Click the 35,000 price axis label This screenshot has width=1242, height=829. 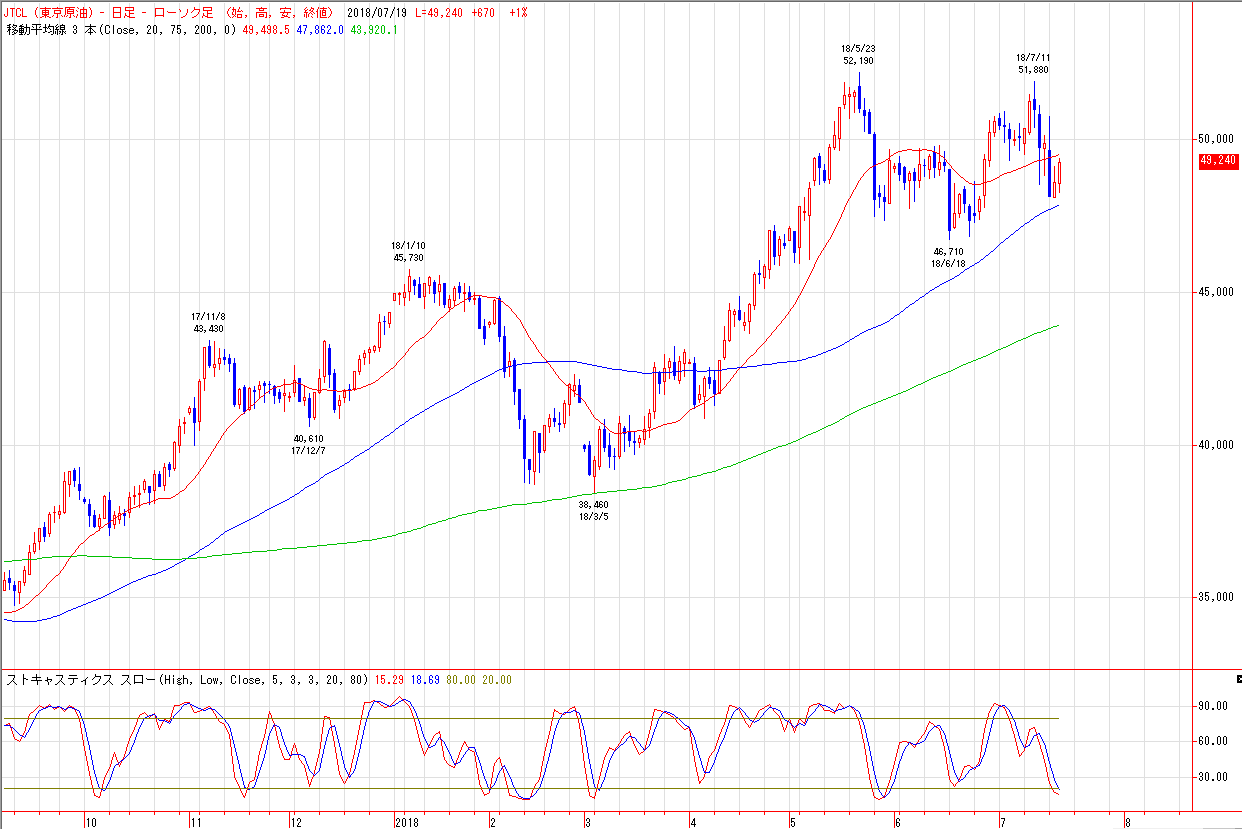tap(1214, 598)
